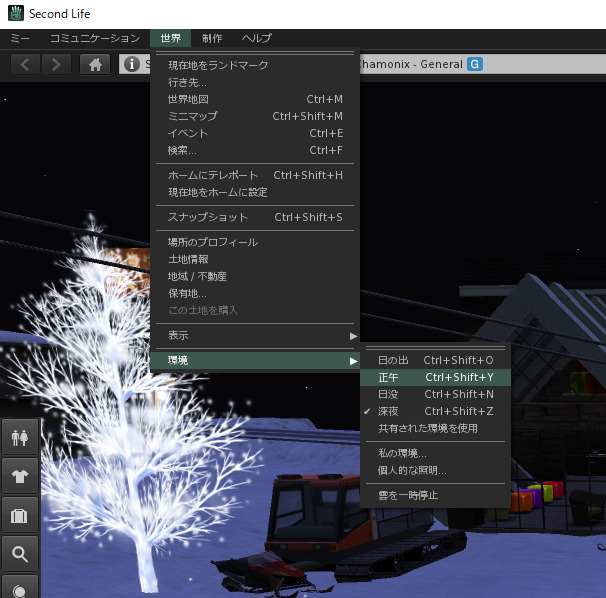Screen dimensions: 606x598
Task: Open 土地情報 menu entry
Action: [255, 259]
